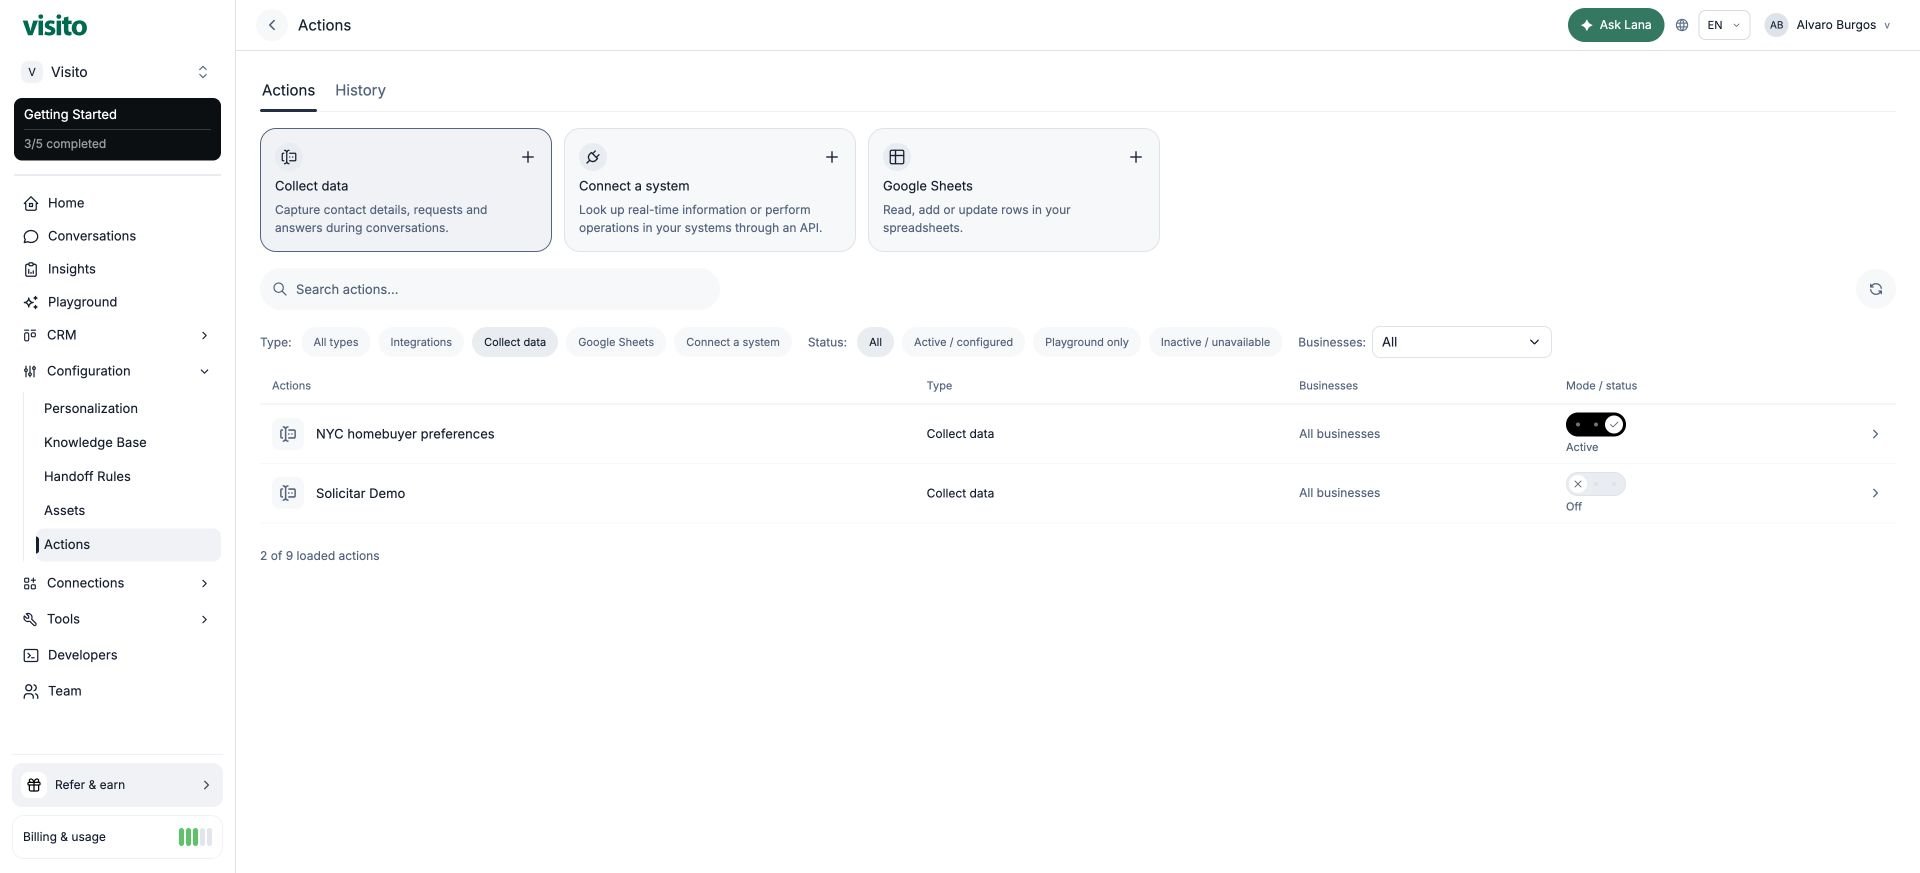This screenshot has height=873, width=1920.
Task: Open the Visito workspace switcher
Action: [117, 72]
